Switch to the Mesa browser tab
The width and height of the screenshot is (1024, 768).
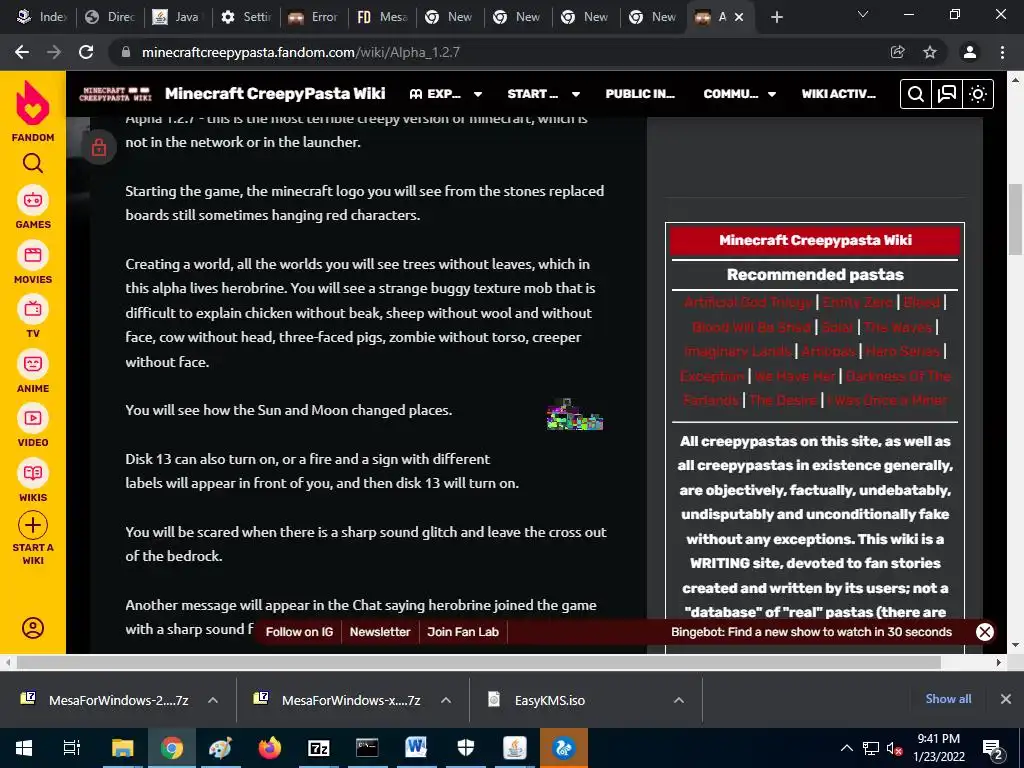point(382,17)
